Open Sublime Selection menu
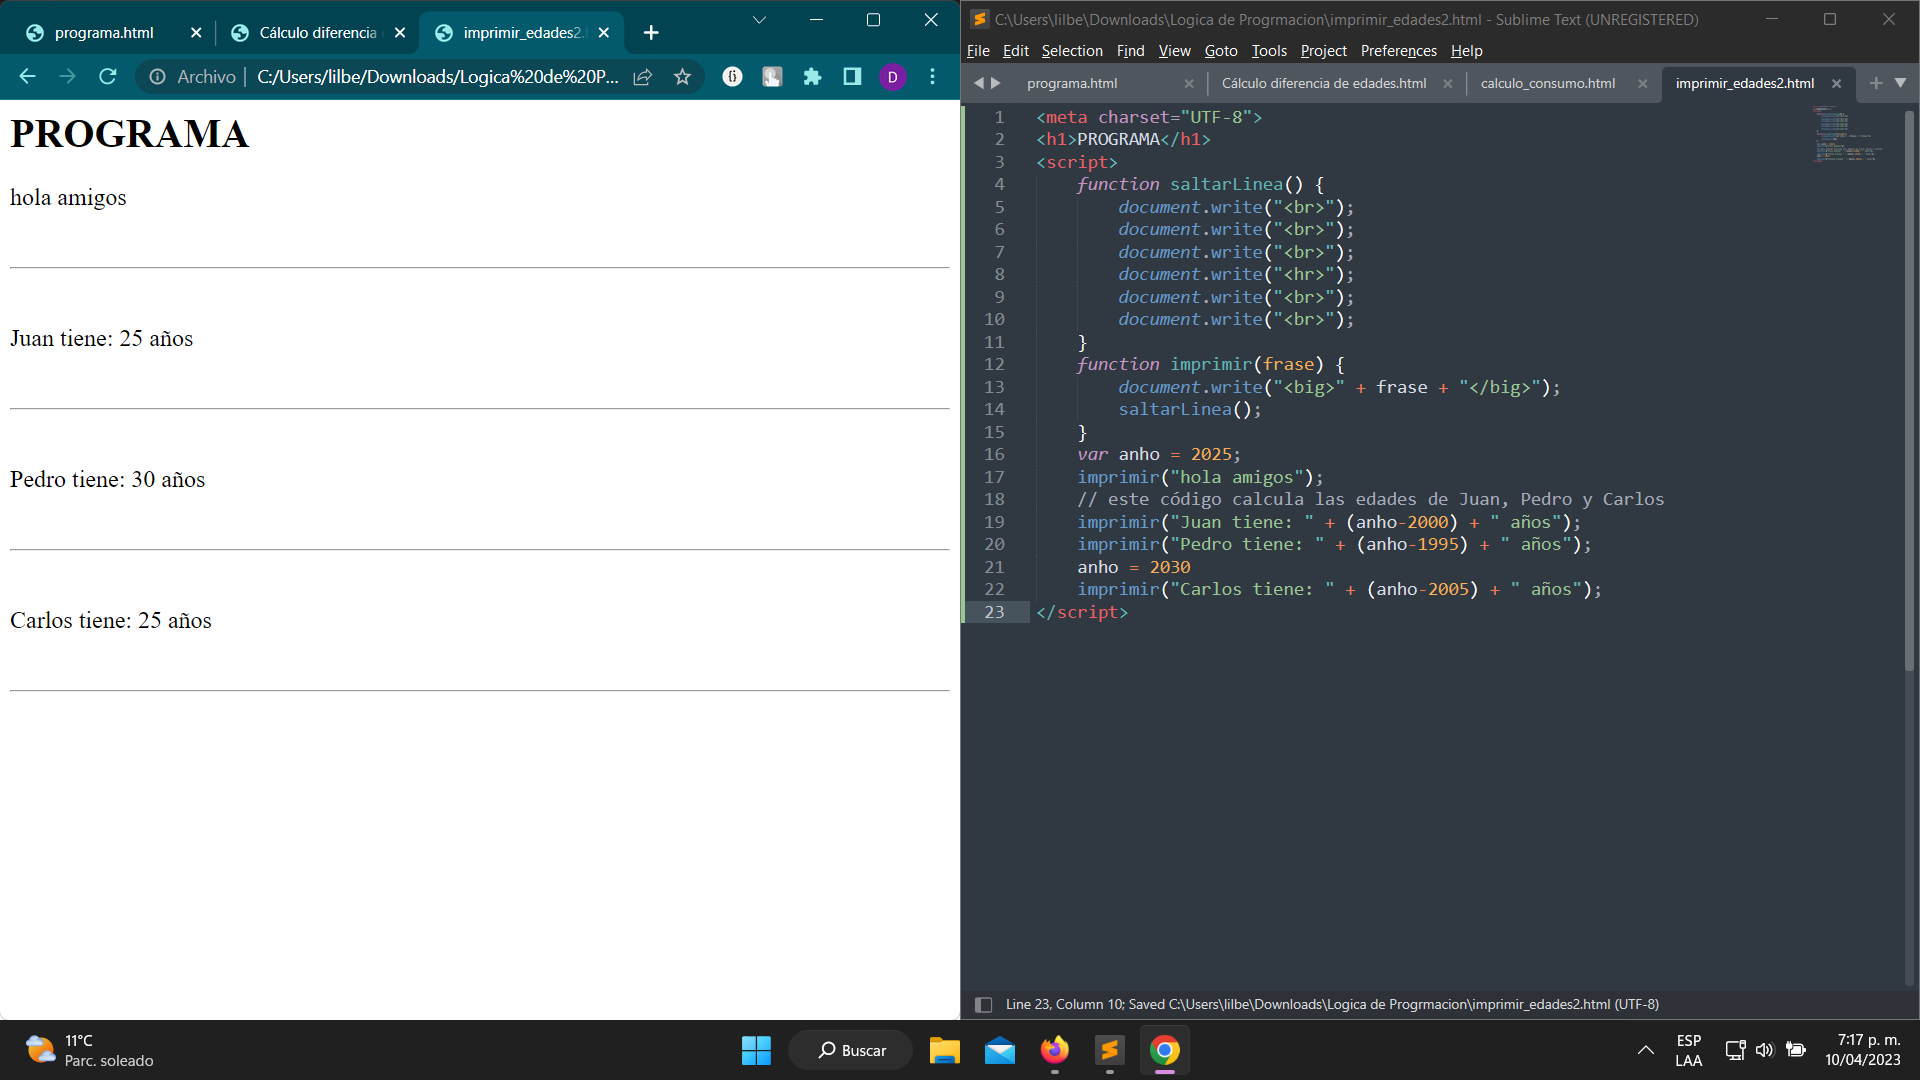This screenshot has height=1080, width=1920. click(x=1072, y=51)
